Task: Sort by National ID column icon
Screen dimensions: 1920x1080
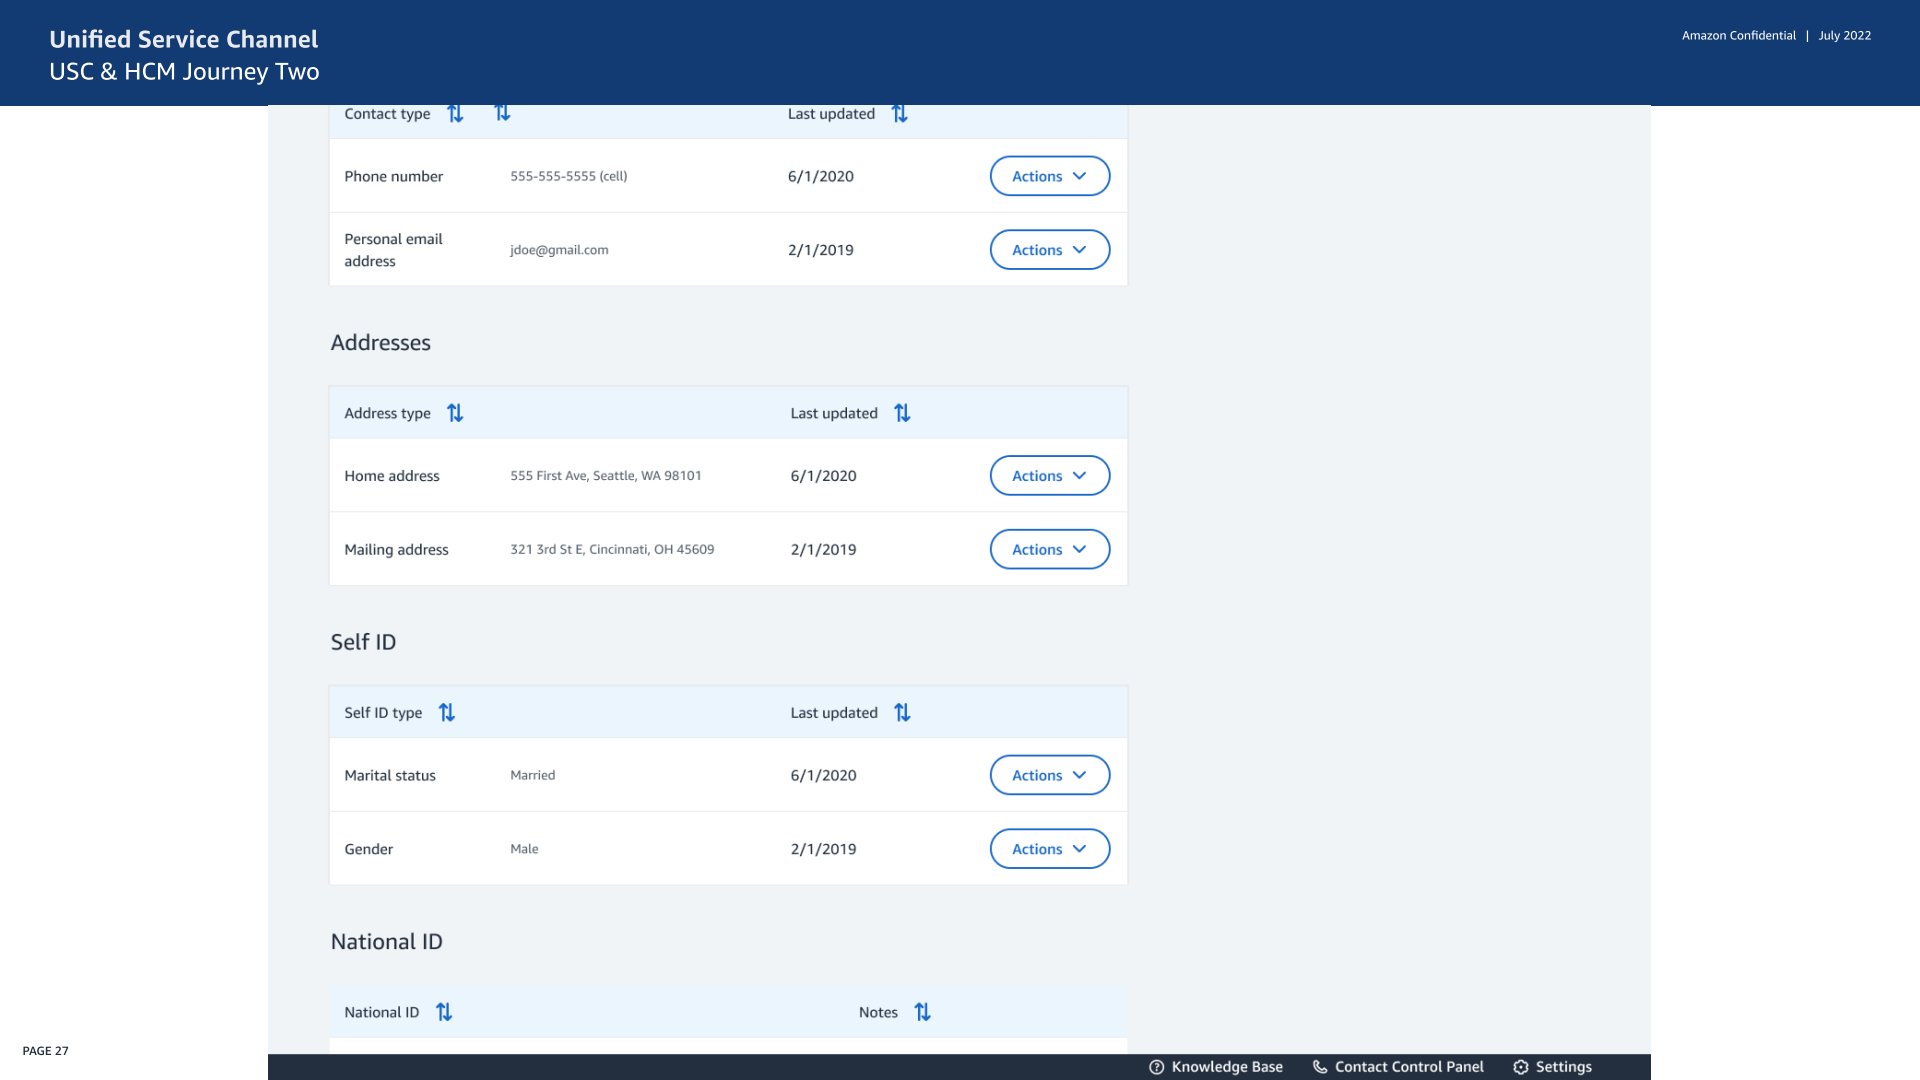Action: [x=444, y=1012]
